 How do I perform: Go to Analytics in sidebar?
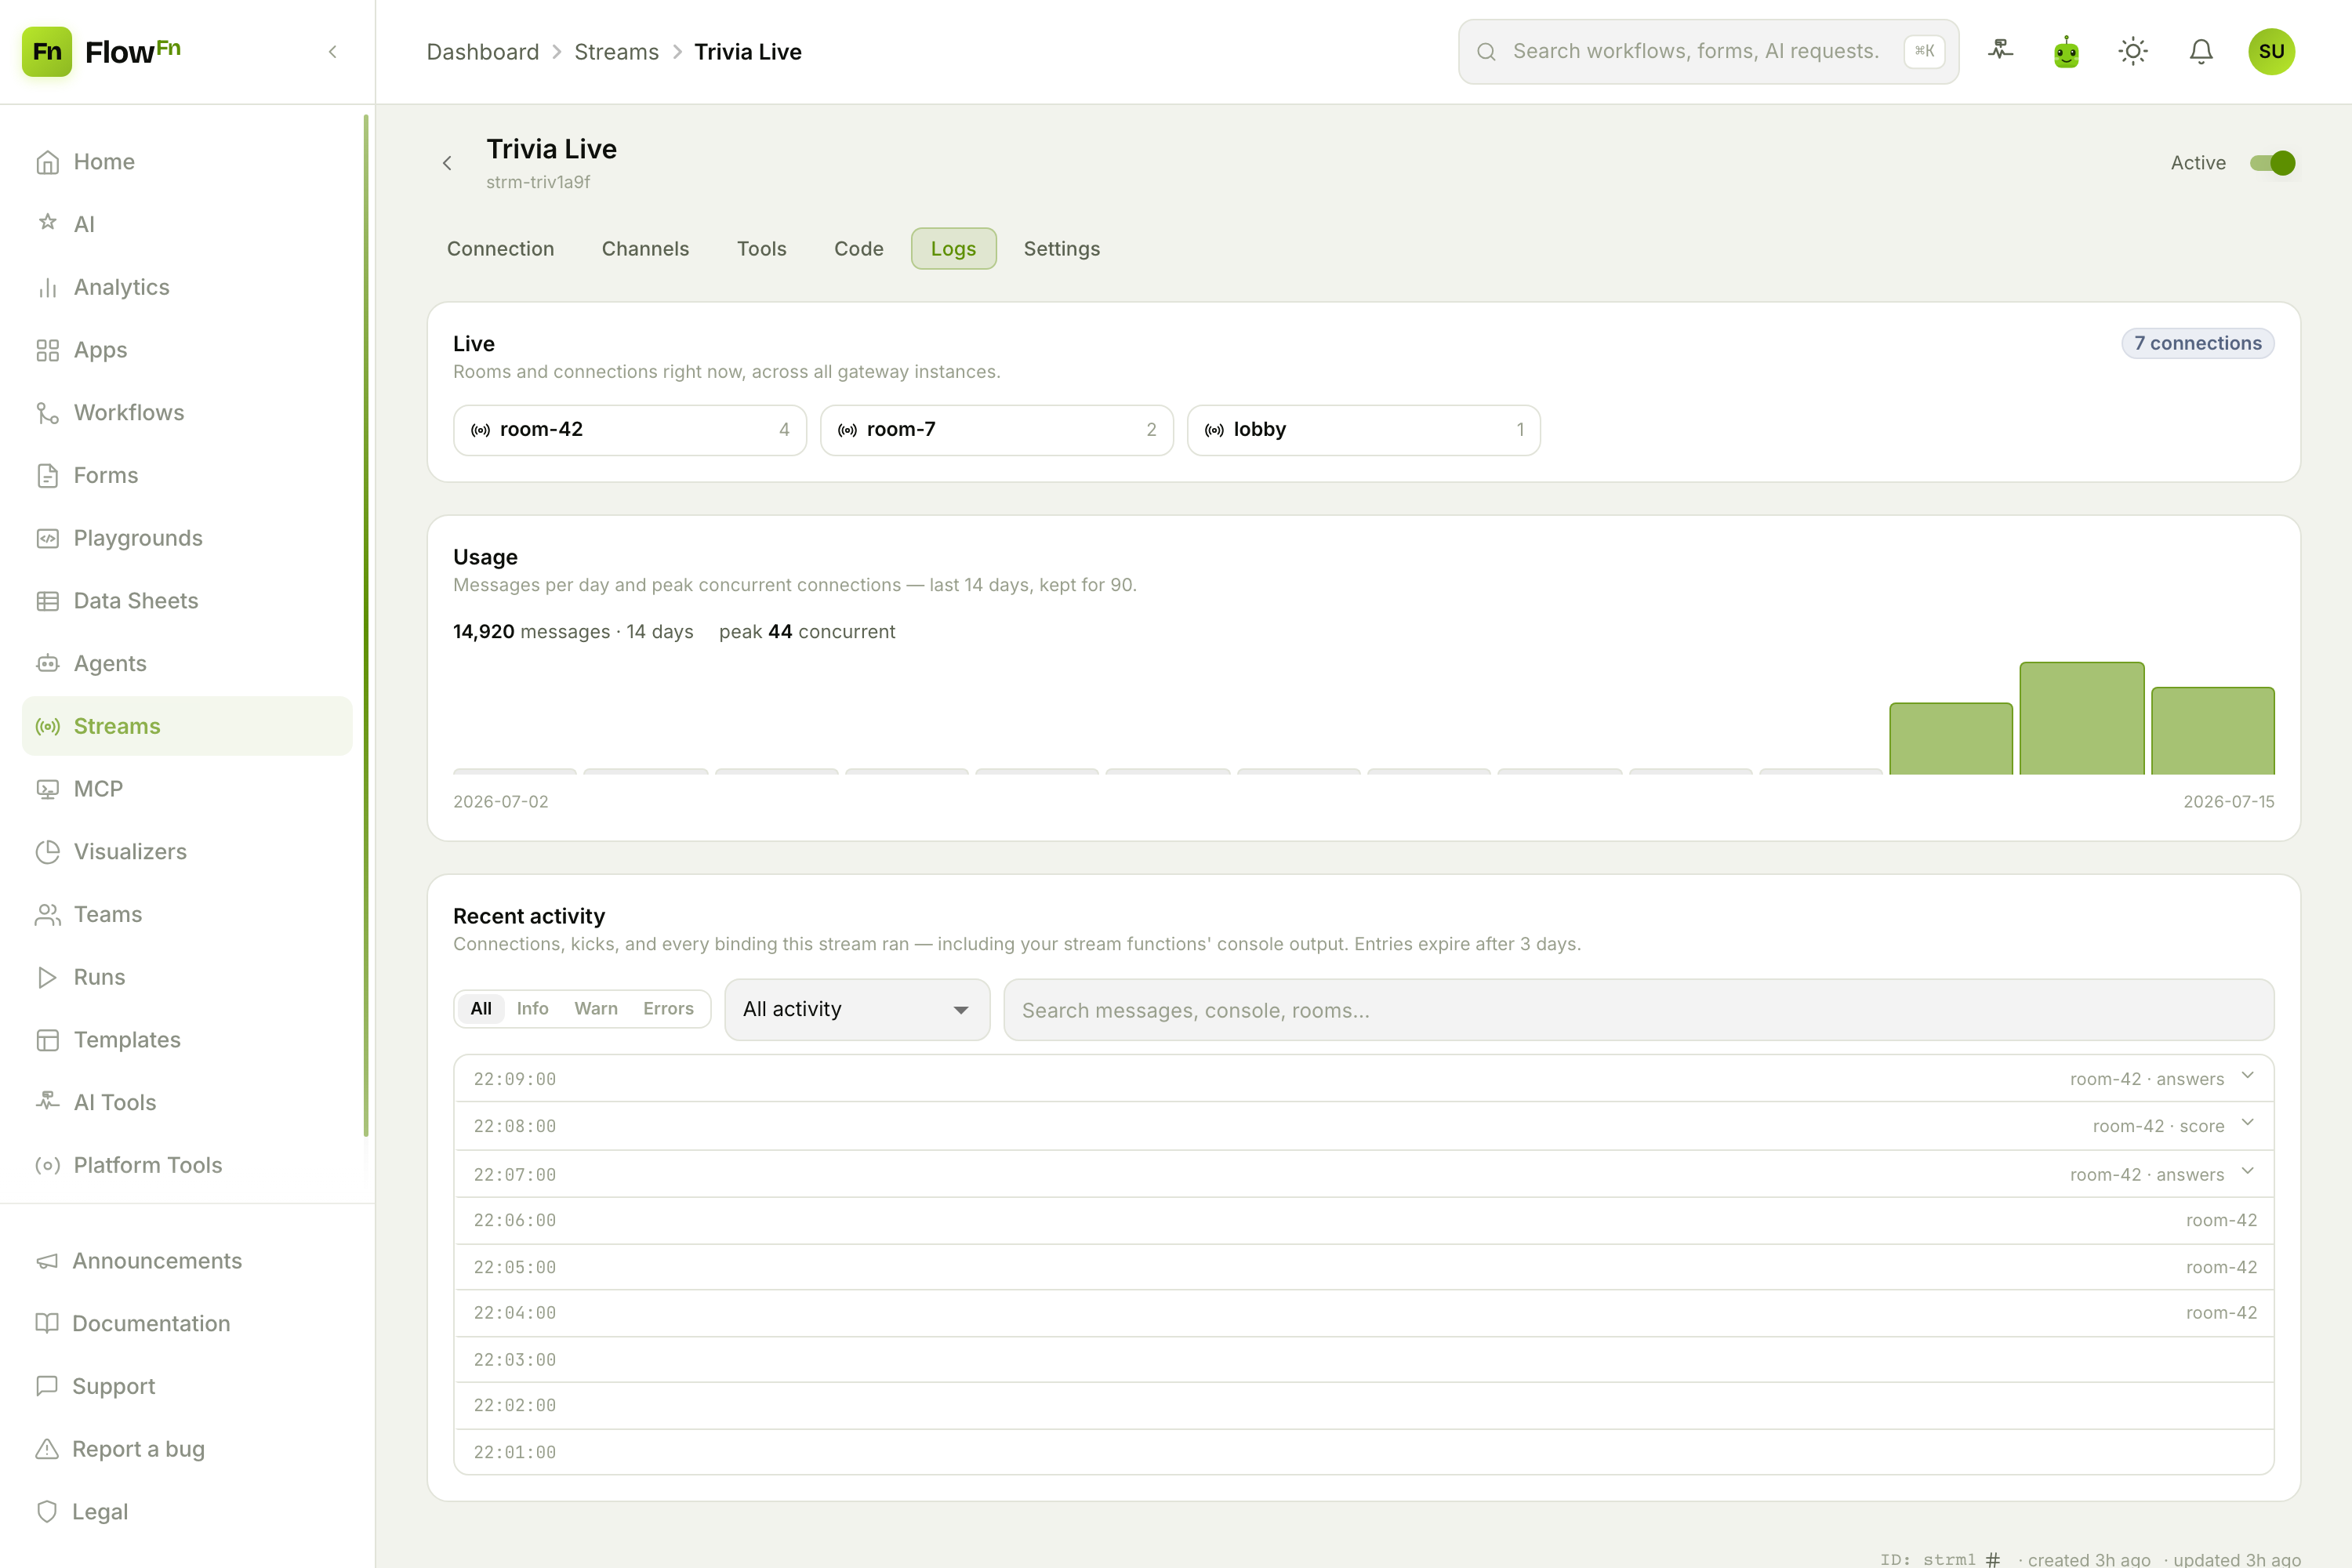tap(187, 287)
